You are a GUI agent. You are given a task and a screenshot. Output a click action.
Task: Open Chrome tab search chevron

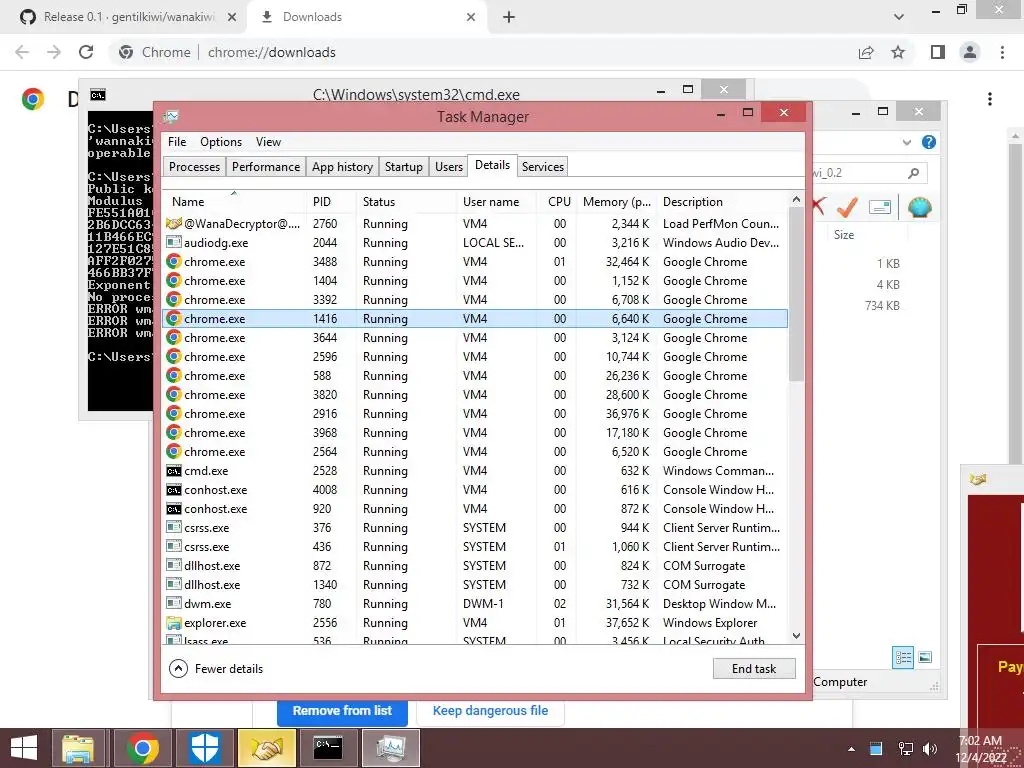click(x=899, y=17)
